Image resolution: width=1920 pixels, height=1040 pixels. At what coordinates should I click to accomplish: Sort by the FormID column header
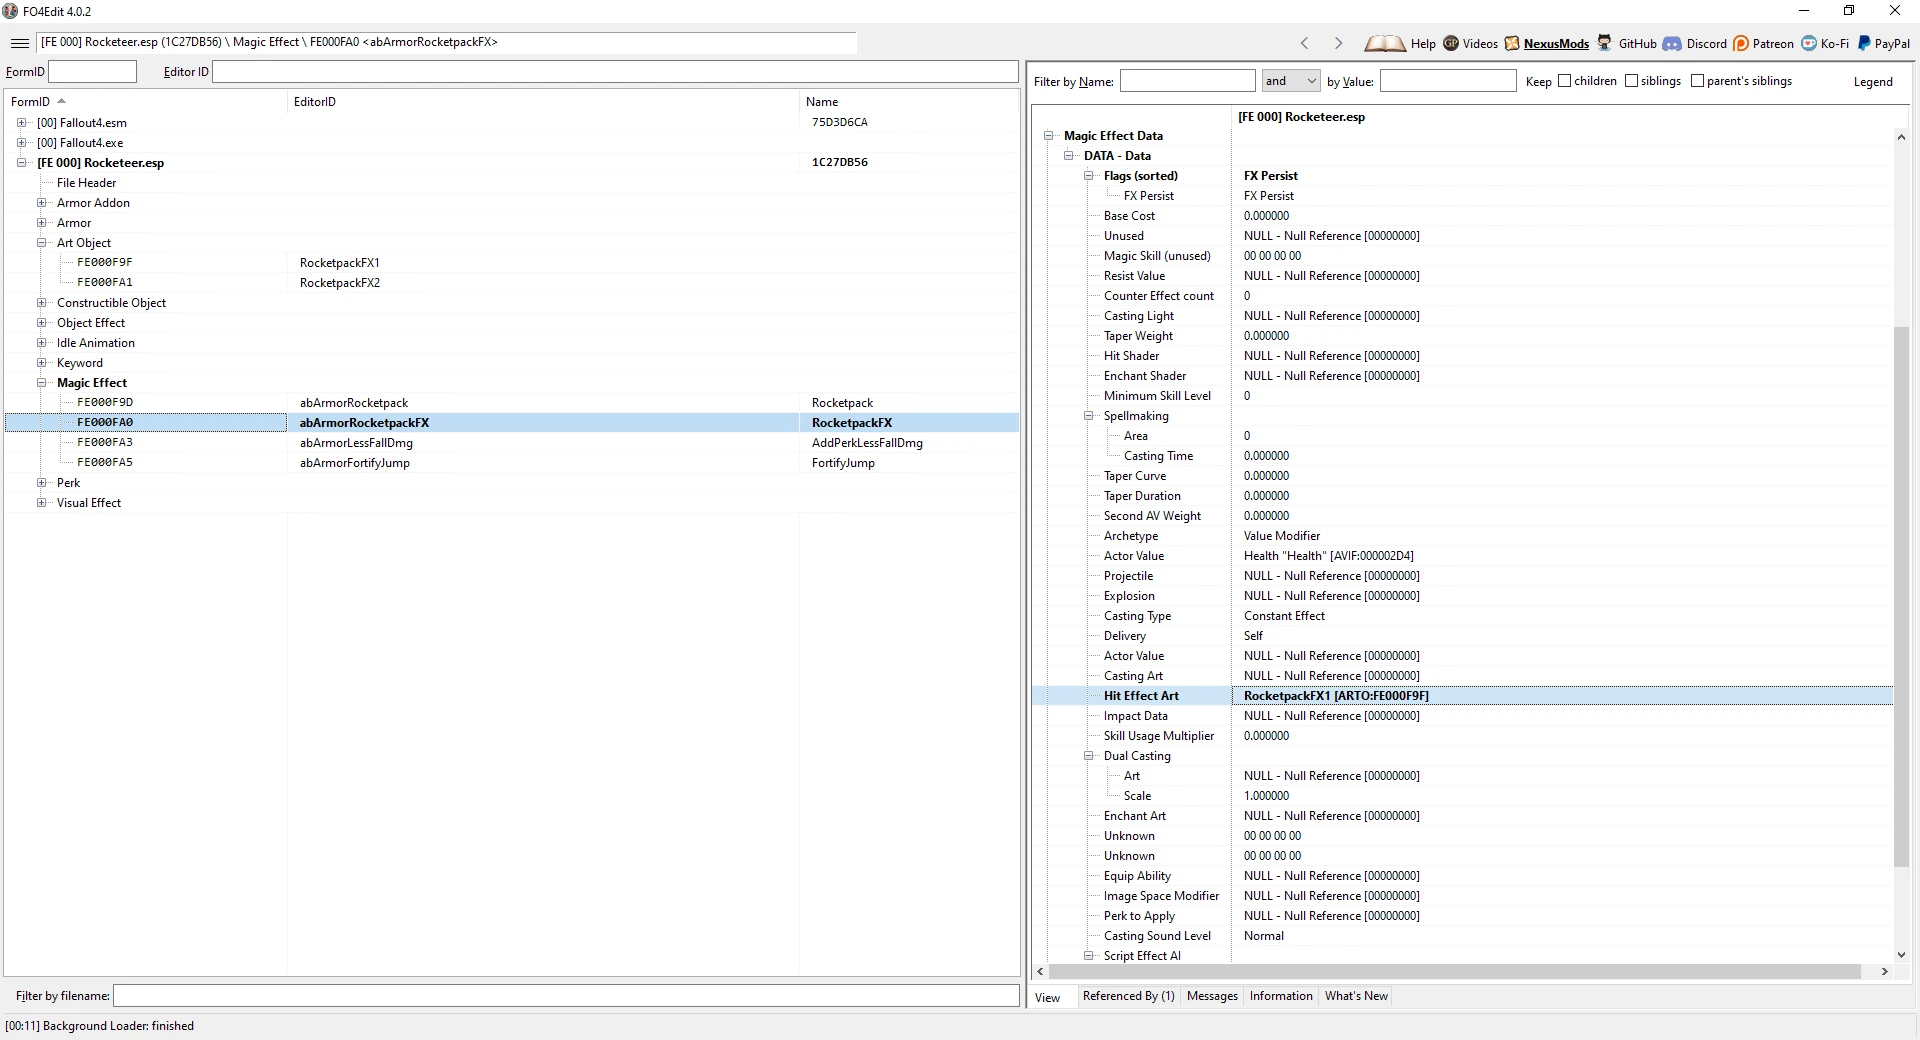pos(145,102)
